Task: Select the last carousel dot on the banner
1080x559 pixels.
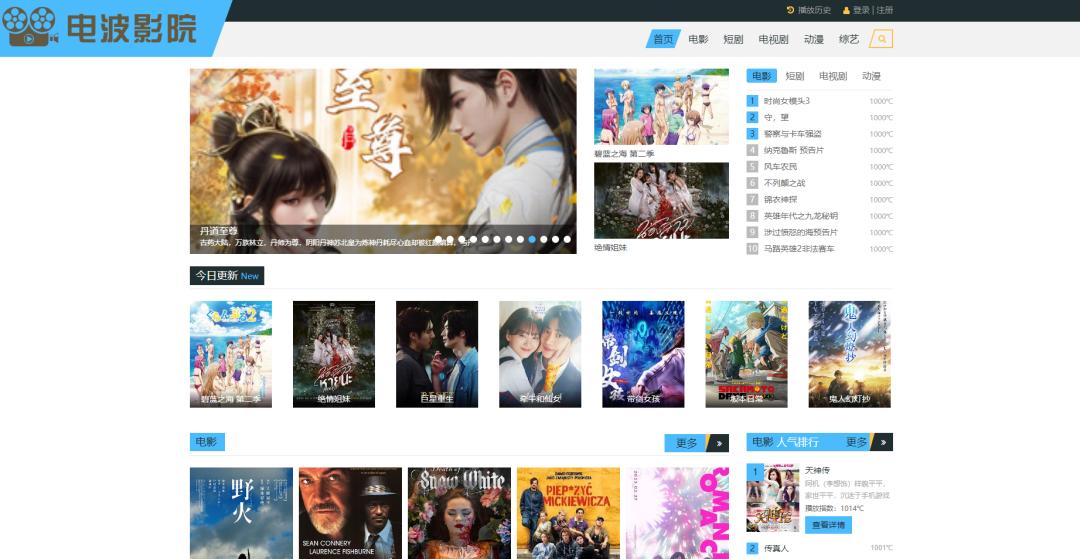Action: pos(567,240)
